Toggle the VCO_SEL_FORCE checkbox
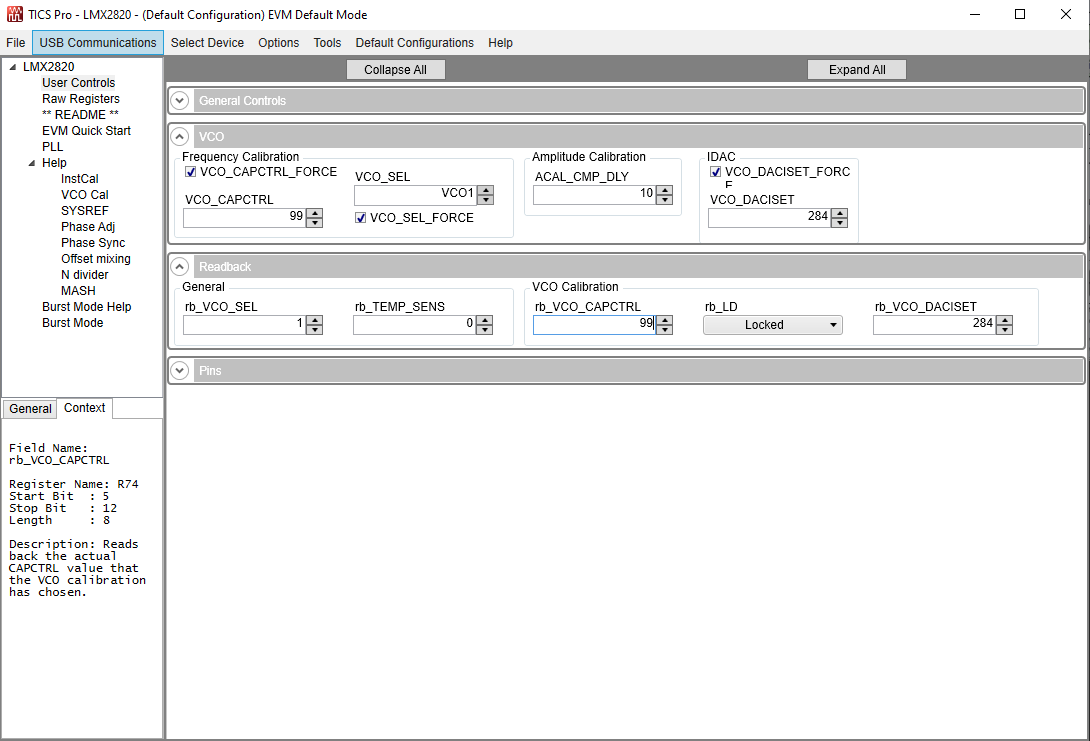The image size is (1090, 741). point(361,218)
